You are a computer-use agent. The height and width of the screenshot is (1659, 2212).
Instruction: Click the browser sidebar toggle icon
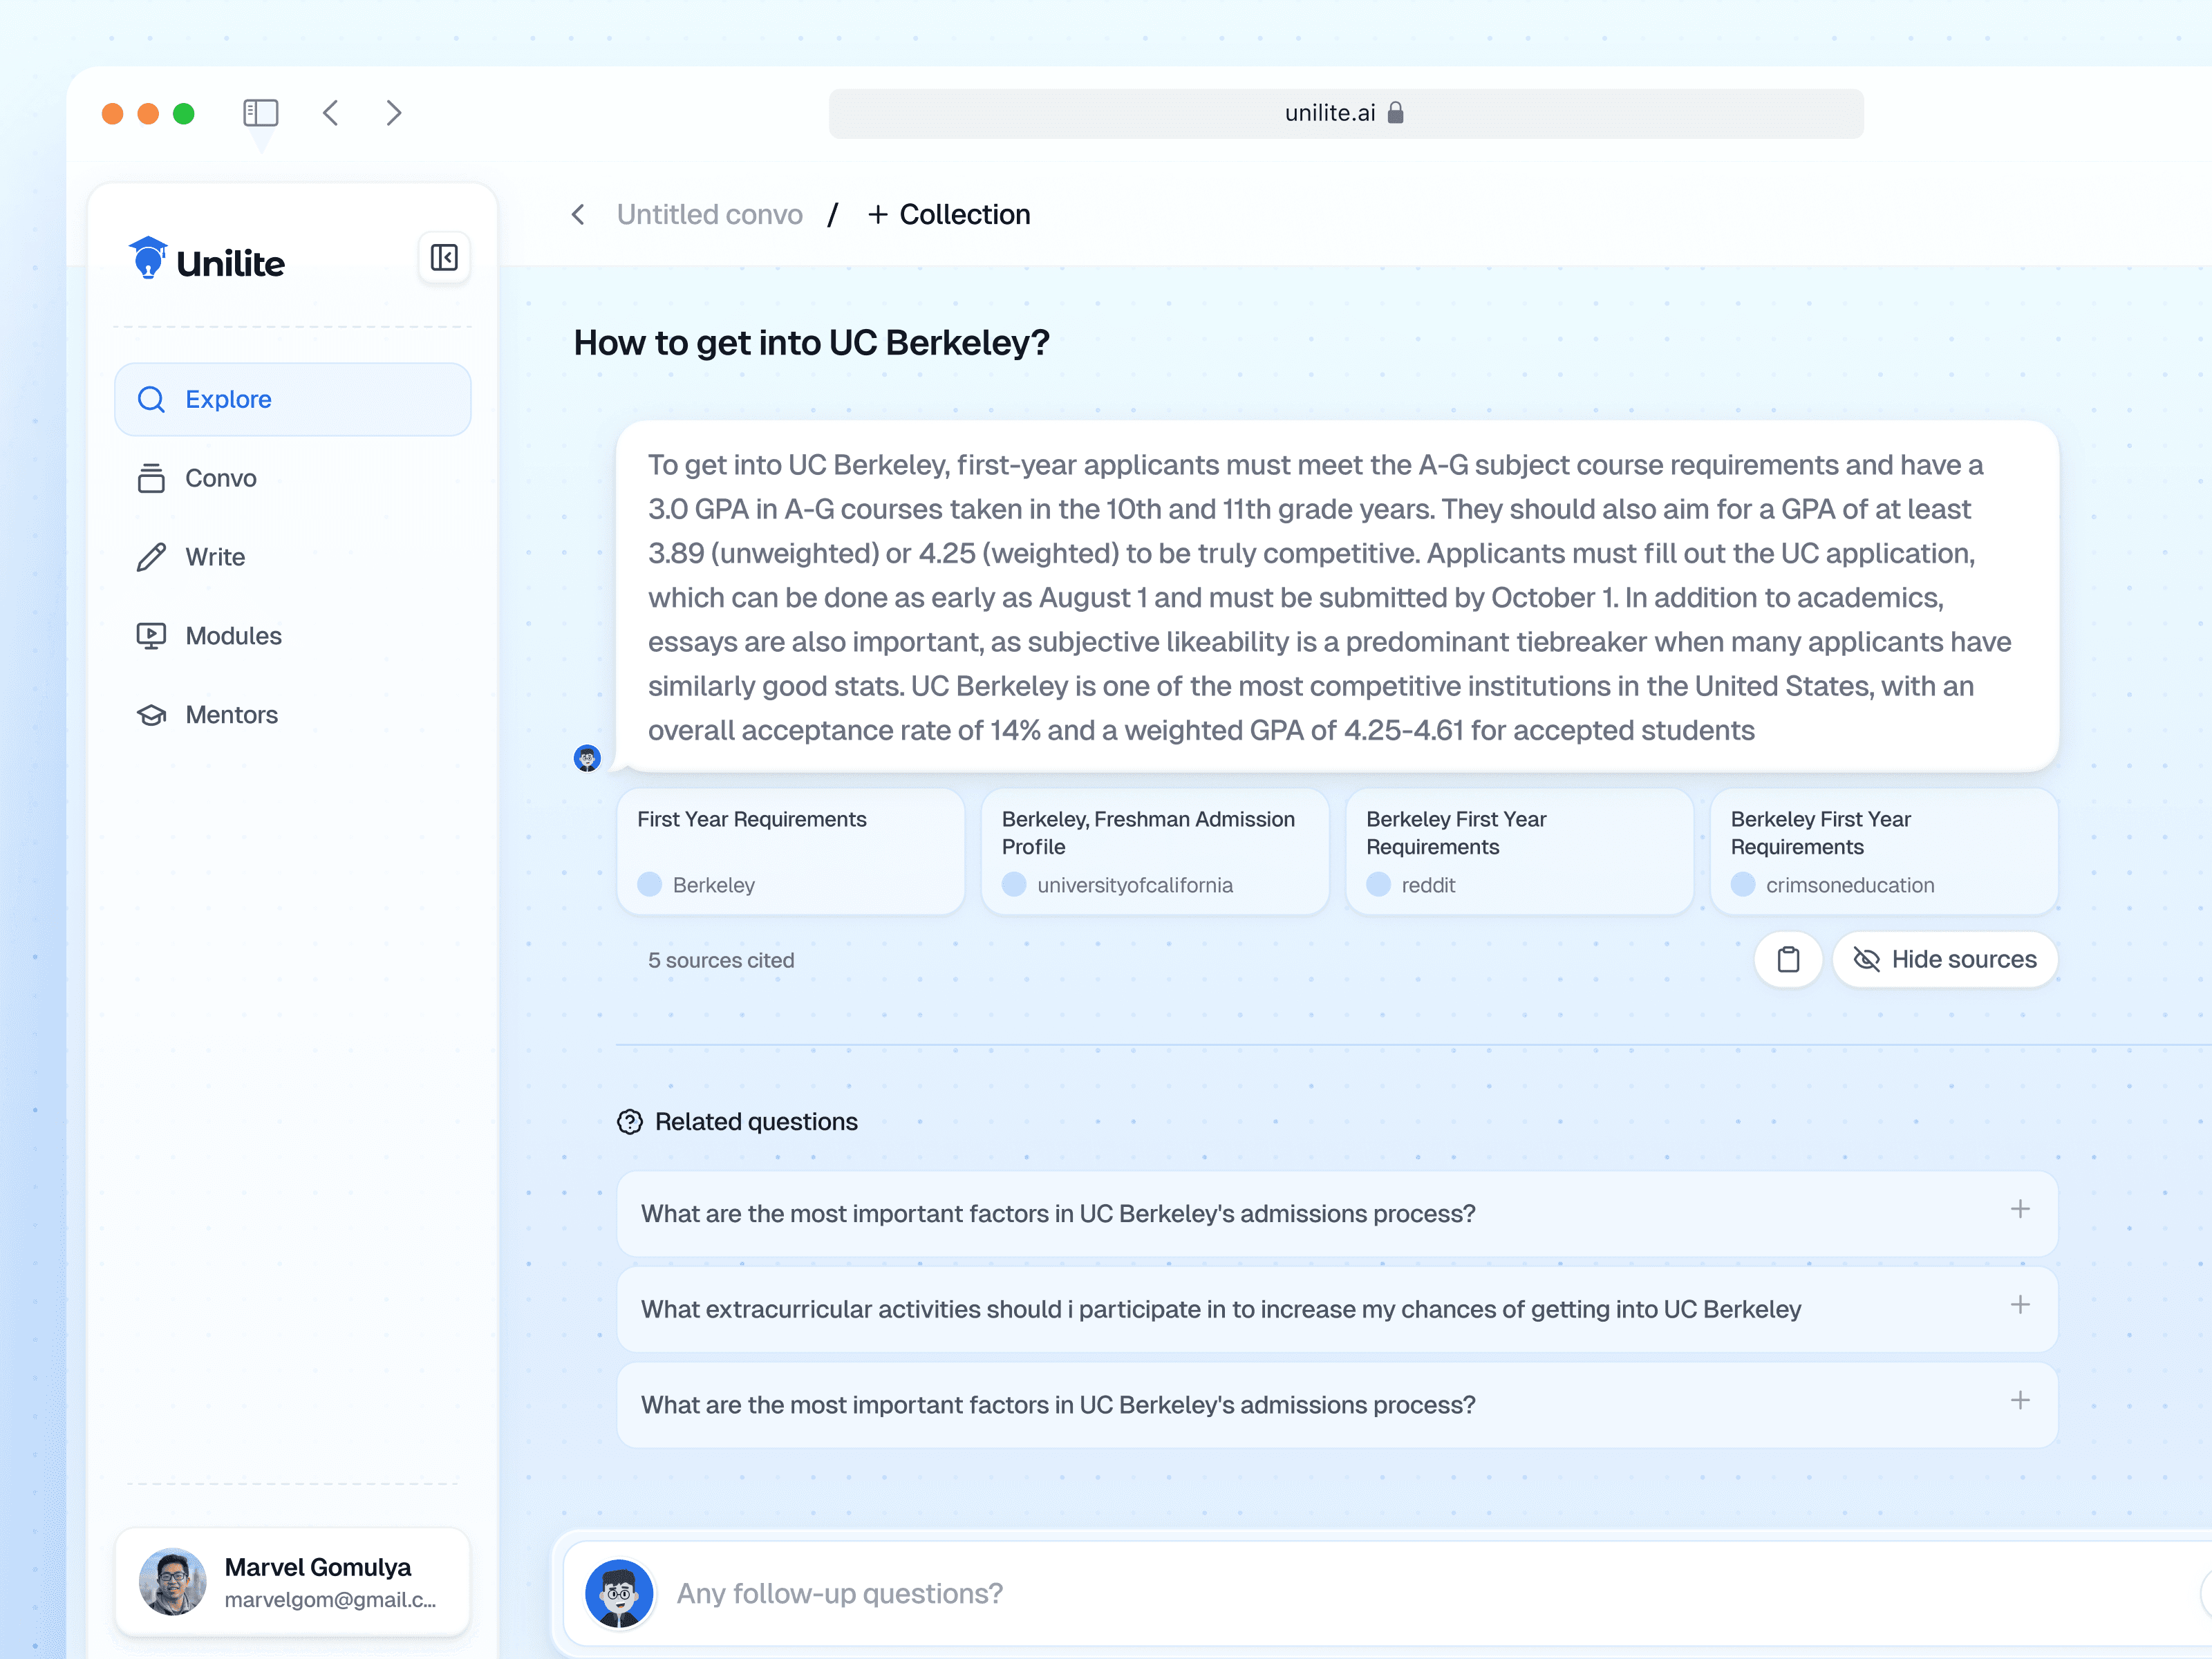click(260, 113)
